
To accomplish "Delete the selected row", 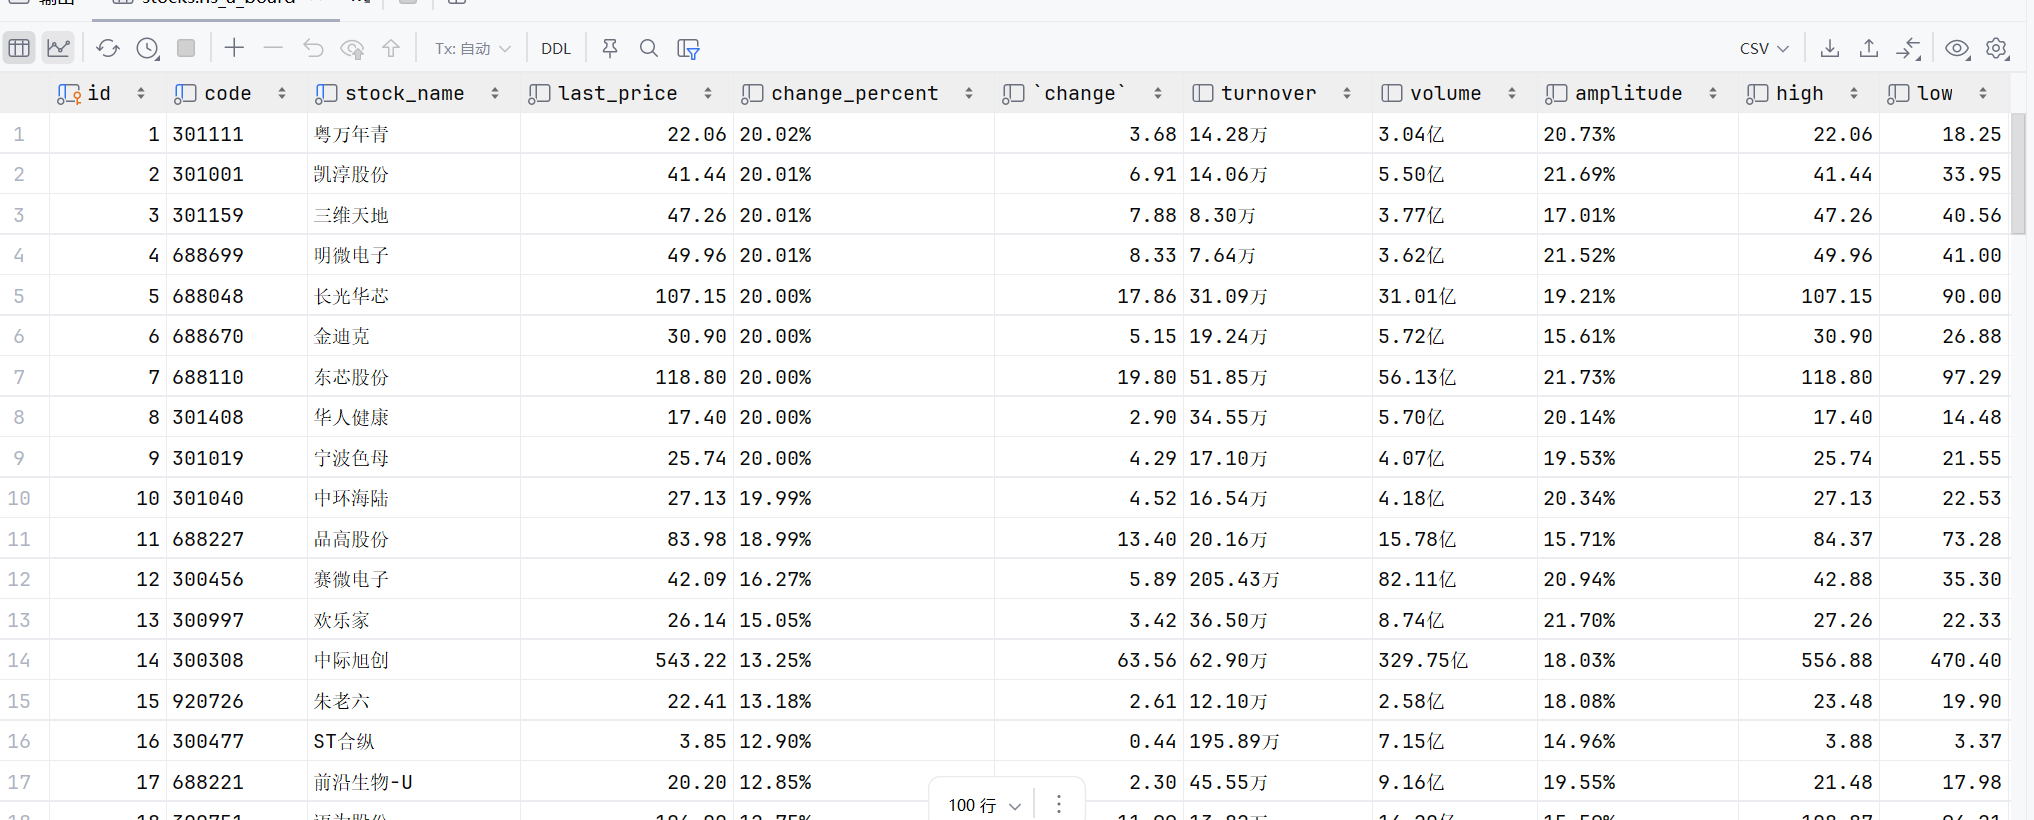I will pyautogui.click(x=273, y=48).
